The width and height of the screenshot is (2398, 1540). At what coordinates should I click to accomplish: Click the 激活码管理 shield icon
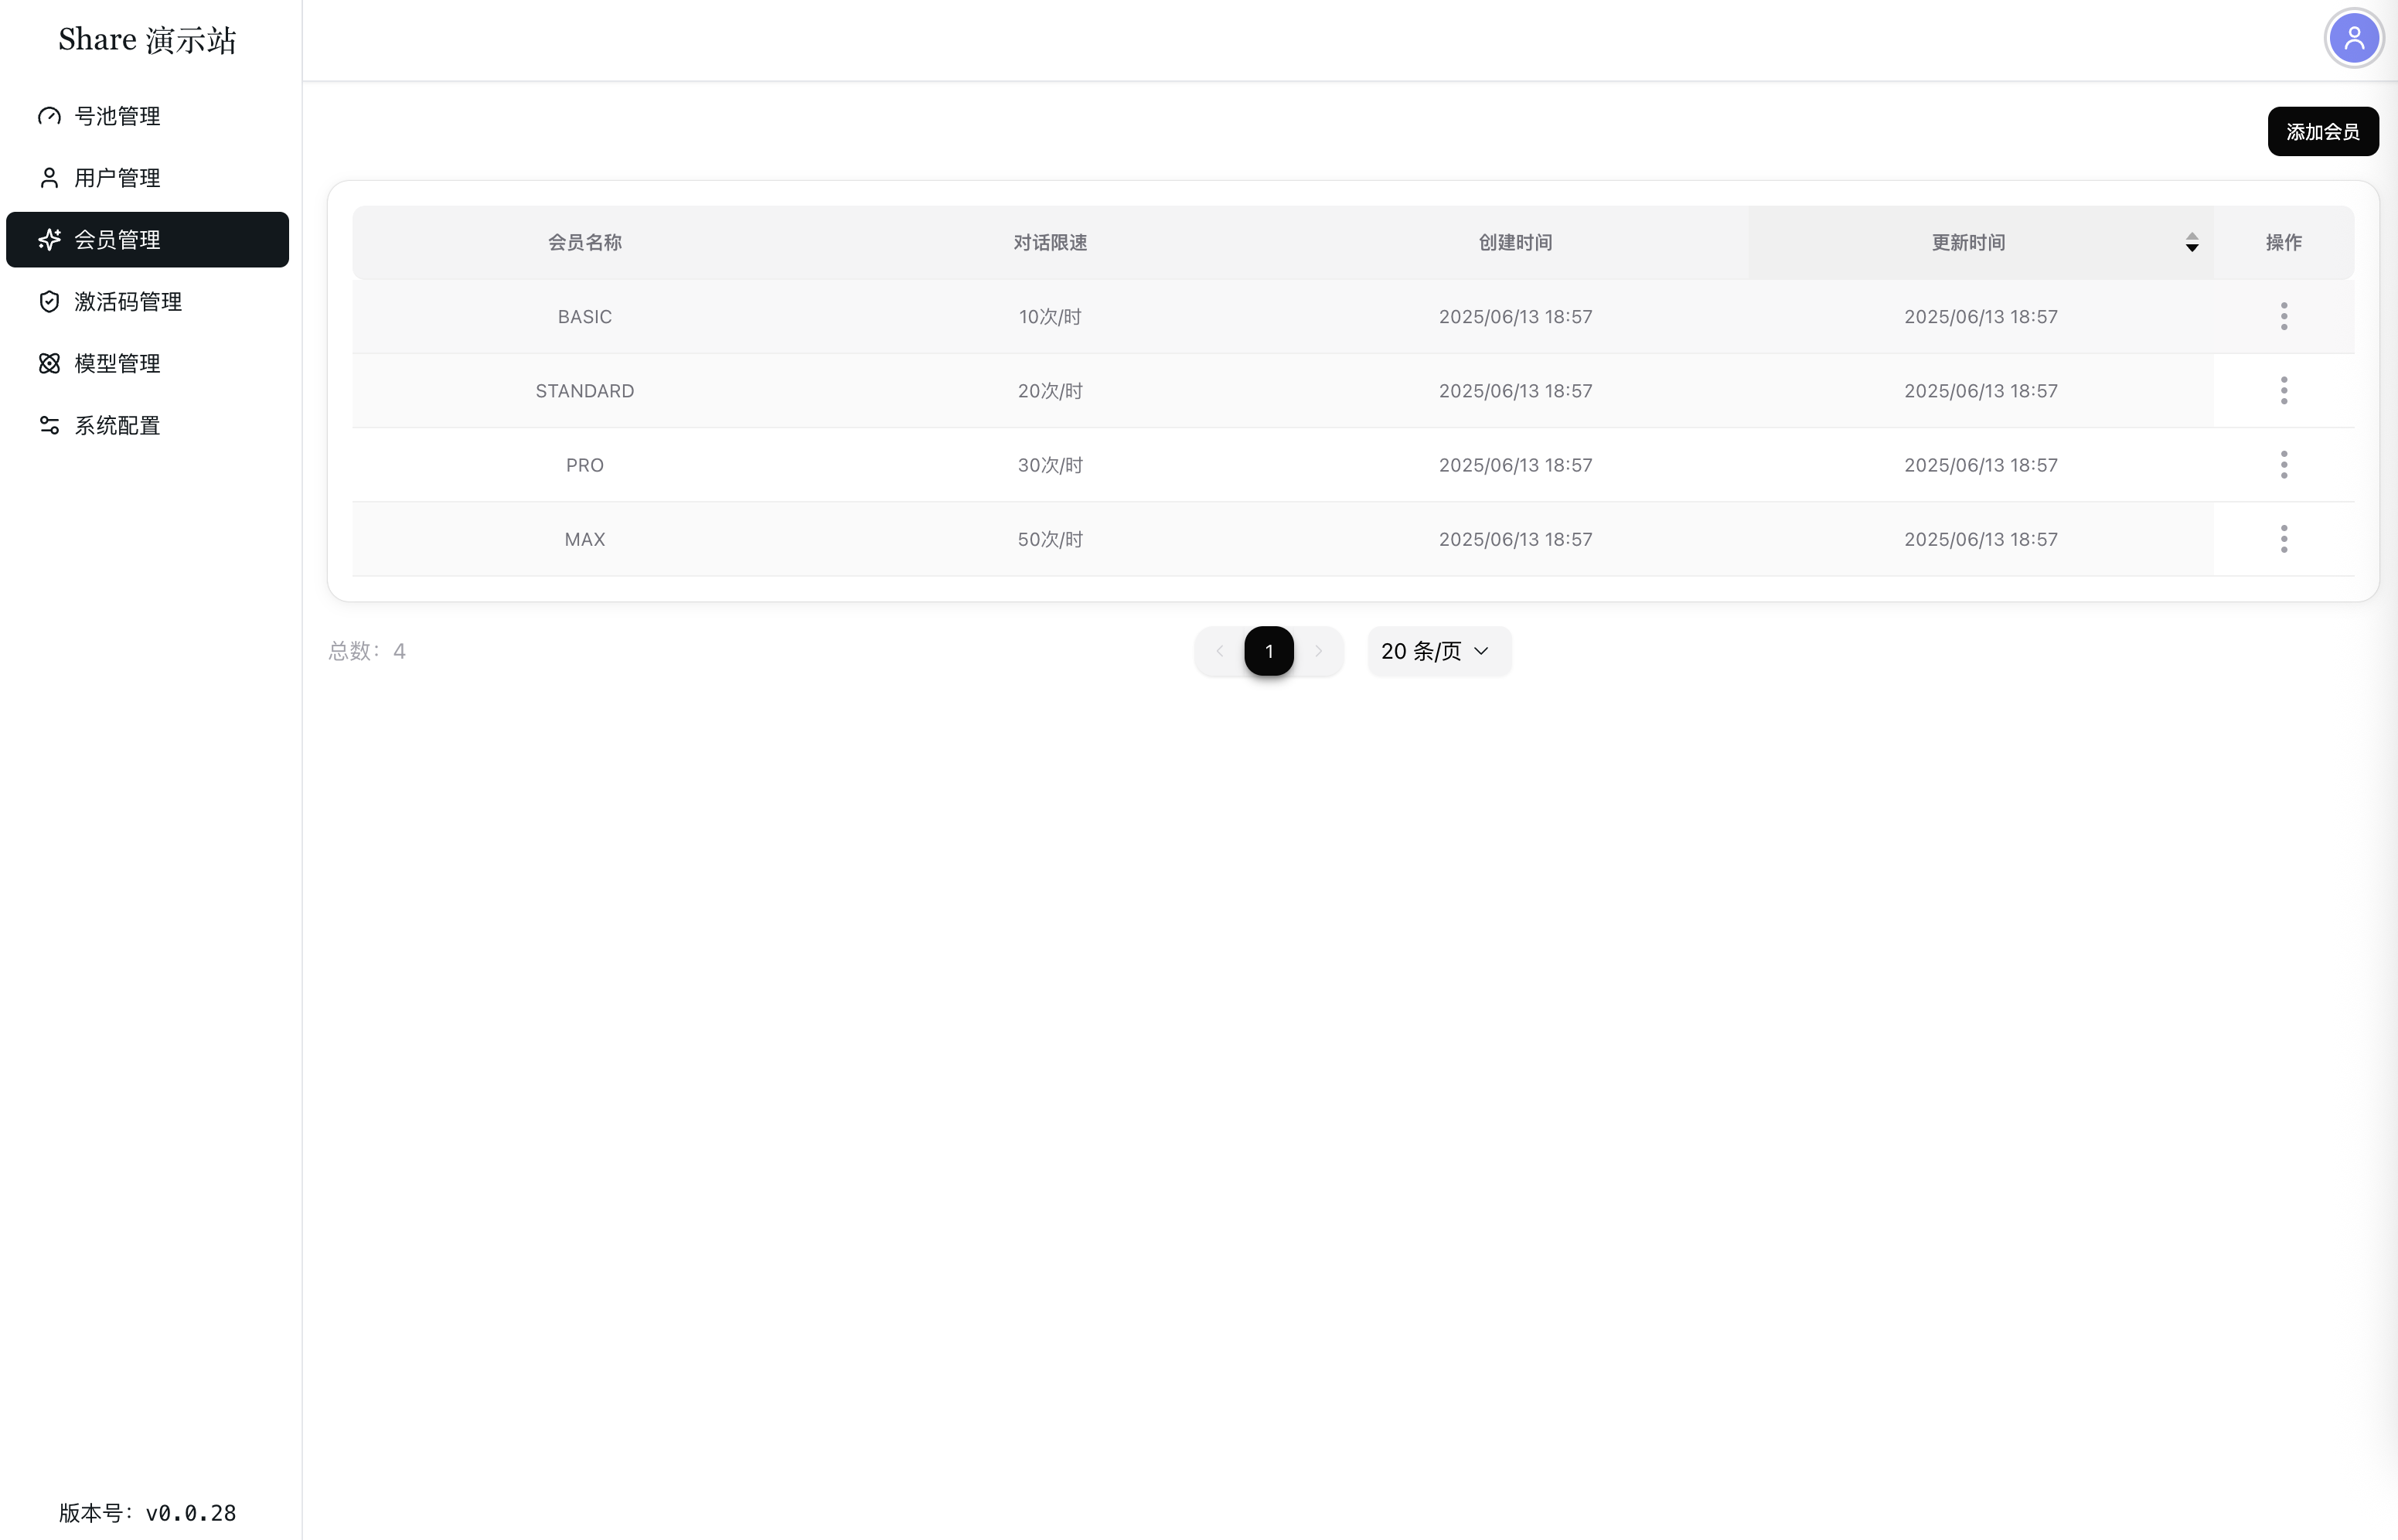click(49, 302)
